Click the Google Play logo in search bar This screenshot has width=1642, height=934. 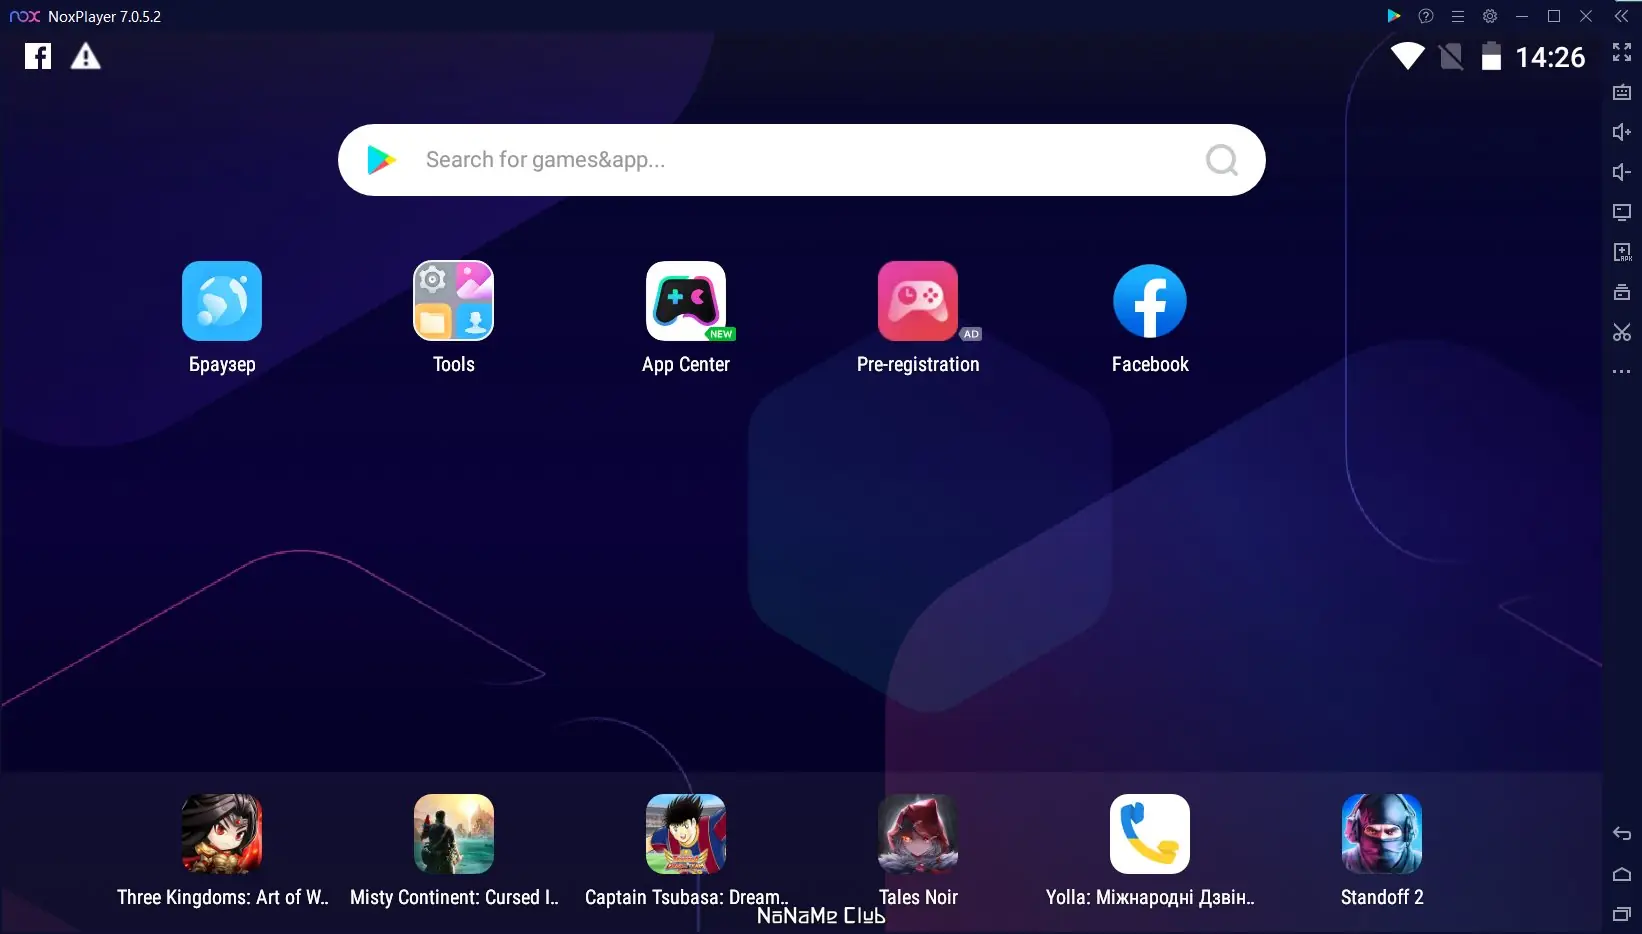pos(381,160)
